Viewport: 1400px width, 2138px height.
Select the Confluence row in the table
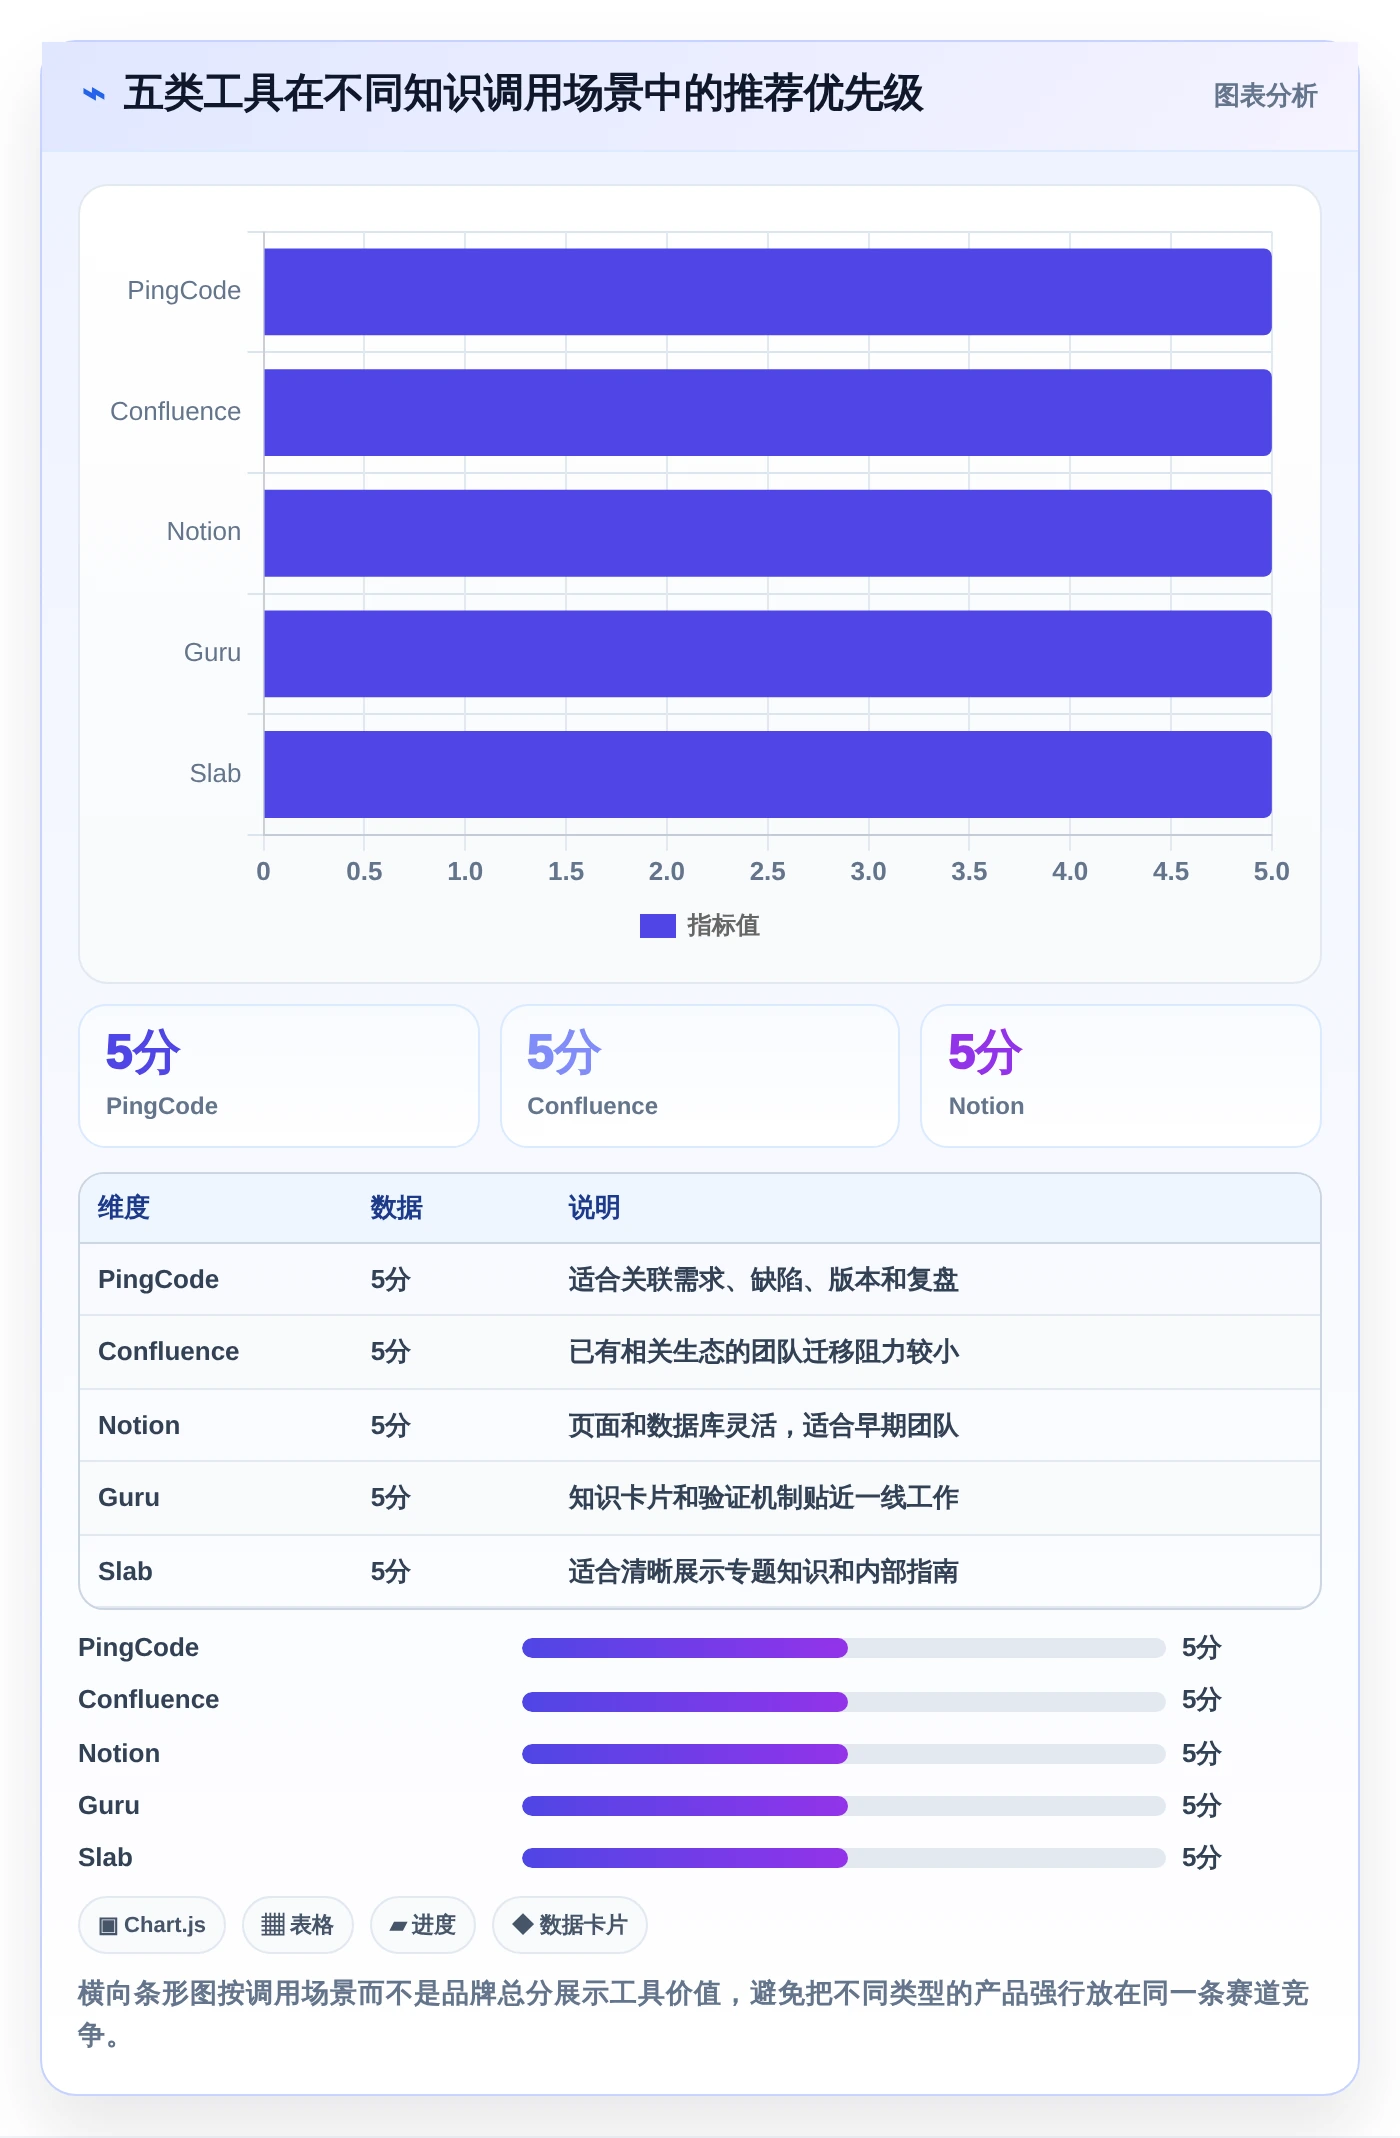[x=700, y=1352]
